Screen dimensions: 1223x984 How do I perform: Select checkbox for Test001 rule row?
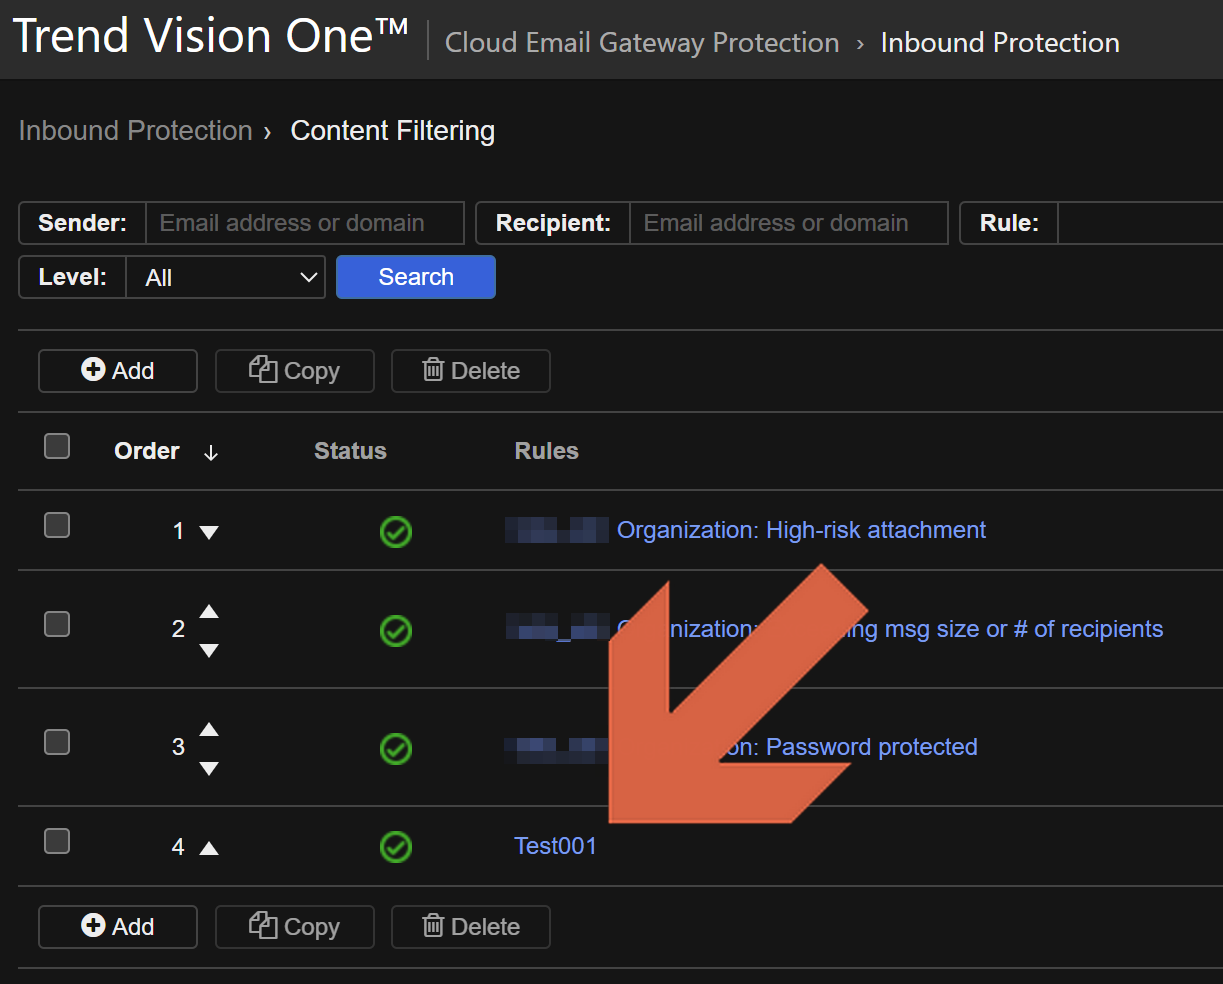(57, 841)
